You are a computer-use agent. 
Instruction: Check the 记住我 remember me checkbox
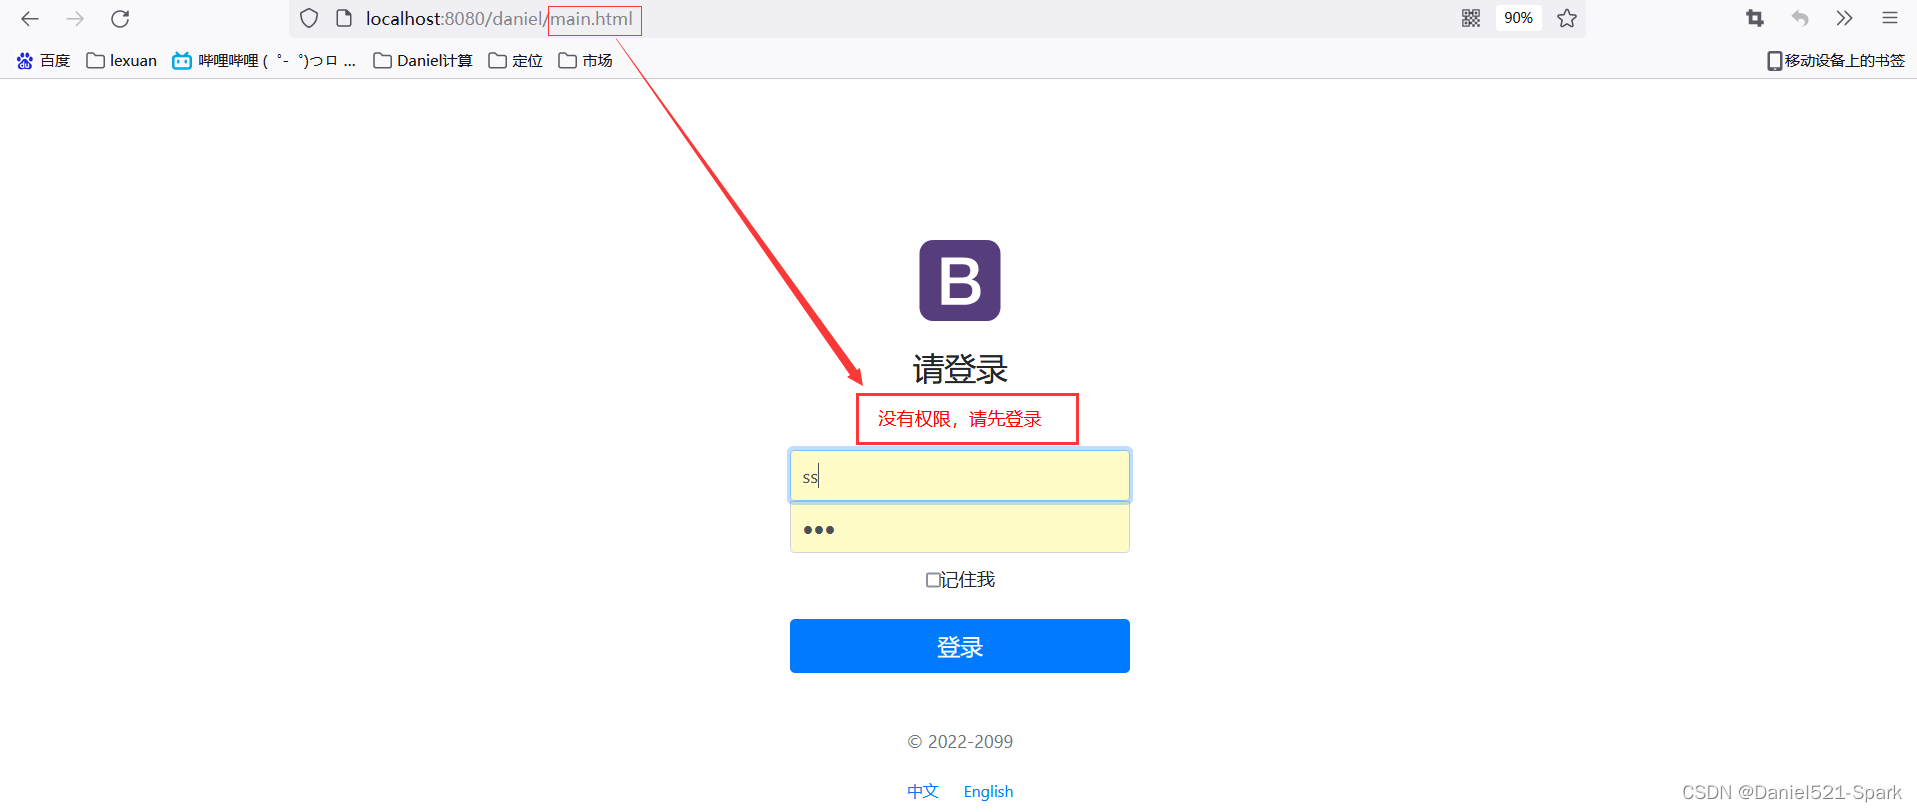[932, 580]
